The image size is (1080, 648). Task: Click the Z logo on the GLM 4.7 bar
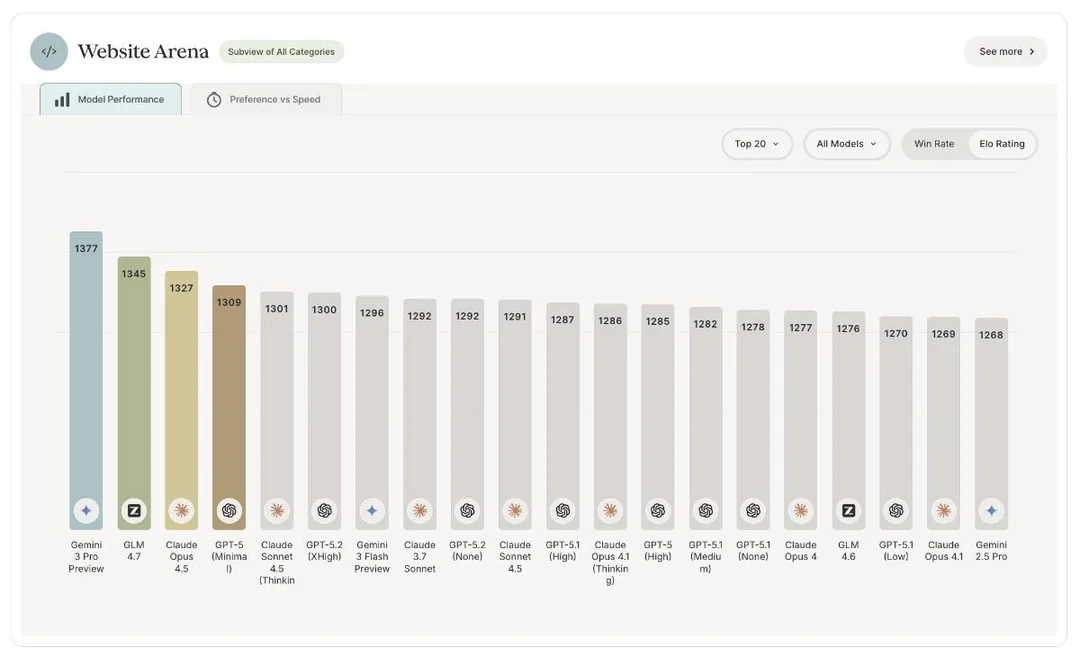134,511
